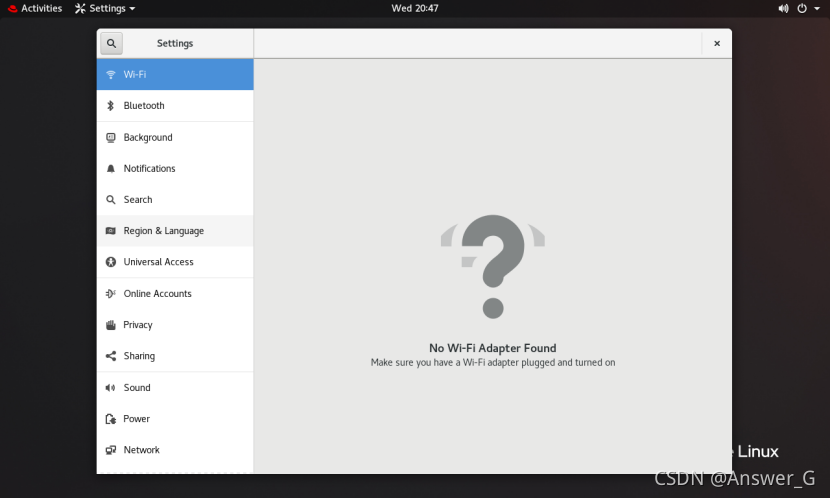Click the Online Accounts icon

111,293
